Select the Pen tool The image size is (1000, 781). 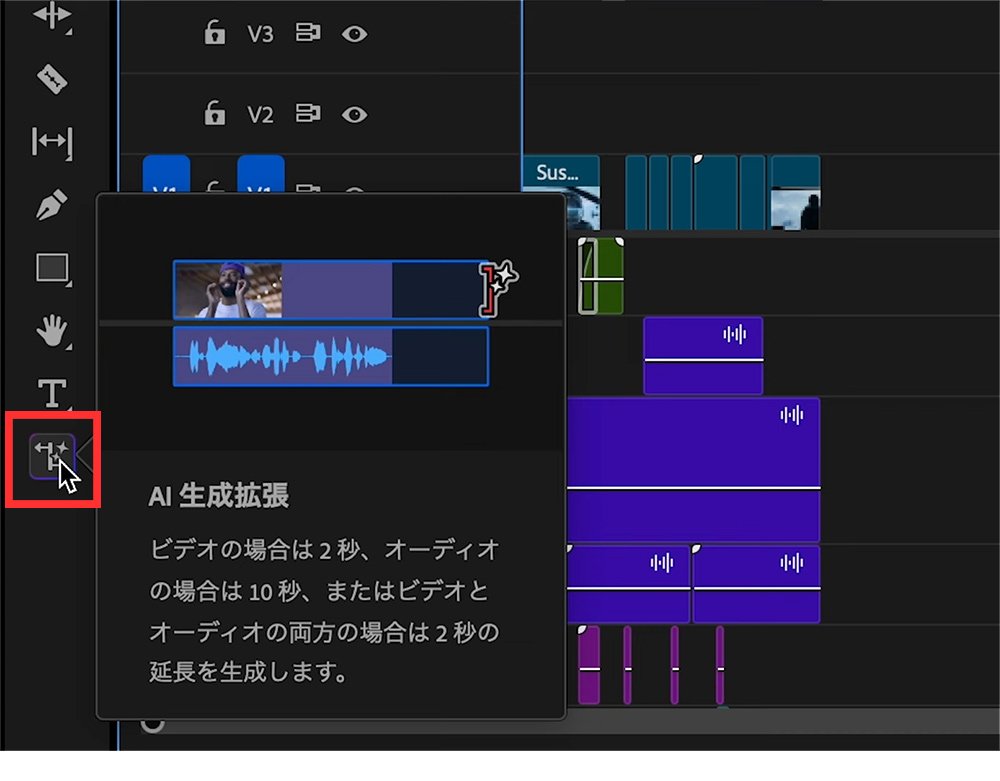tap(52, 205)
